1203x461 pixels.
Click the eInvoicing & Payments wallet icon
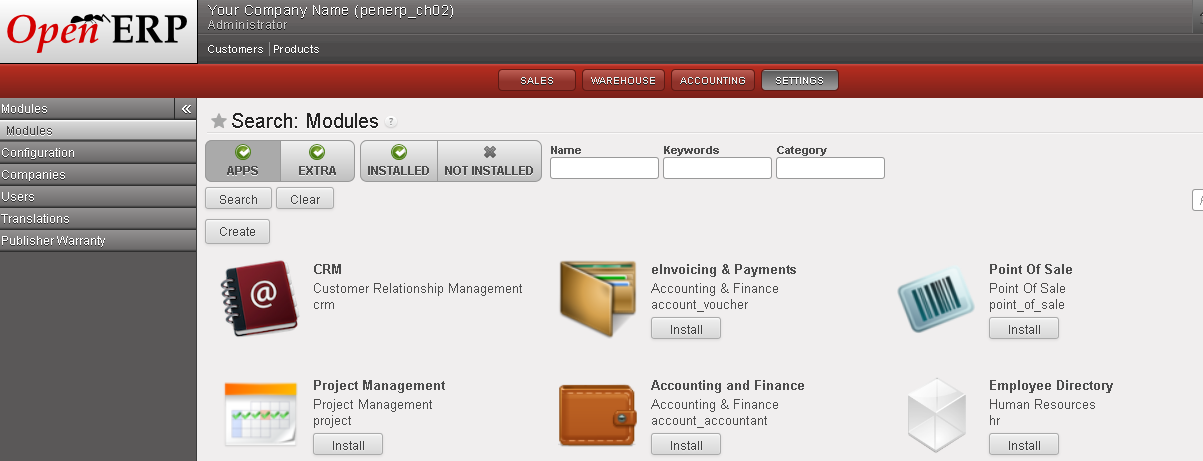pyautogui.click(x=598, y=297)
